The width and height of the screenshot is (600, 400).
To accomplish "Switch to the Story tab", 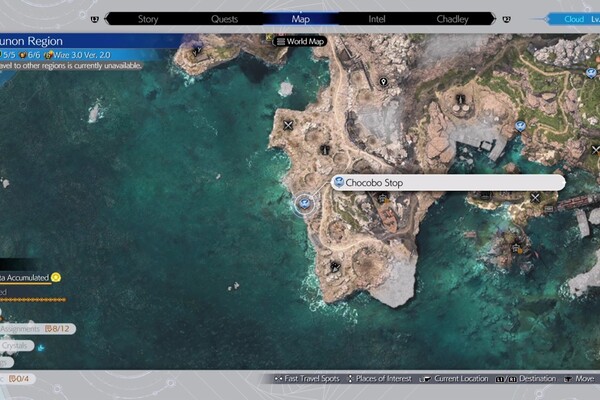I will [x=148, y=19].
